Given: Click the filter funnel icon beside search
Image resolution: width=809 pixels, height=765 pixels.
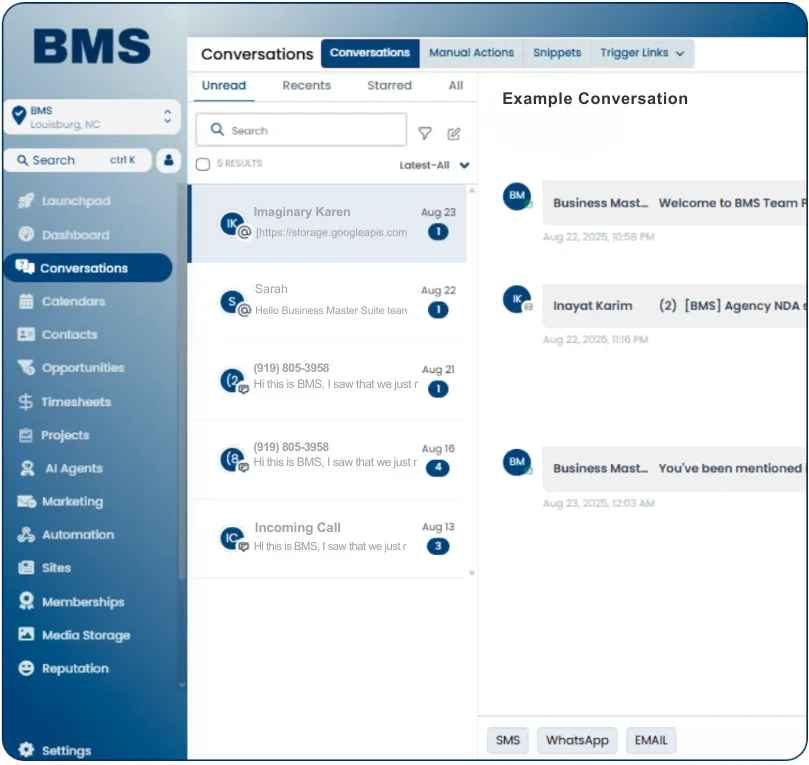Looking at the screenshot, I should [425, 134].
